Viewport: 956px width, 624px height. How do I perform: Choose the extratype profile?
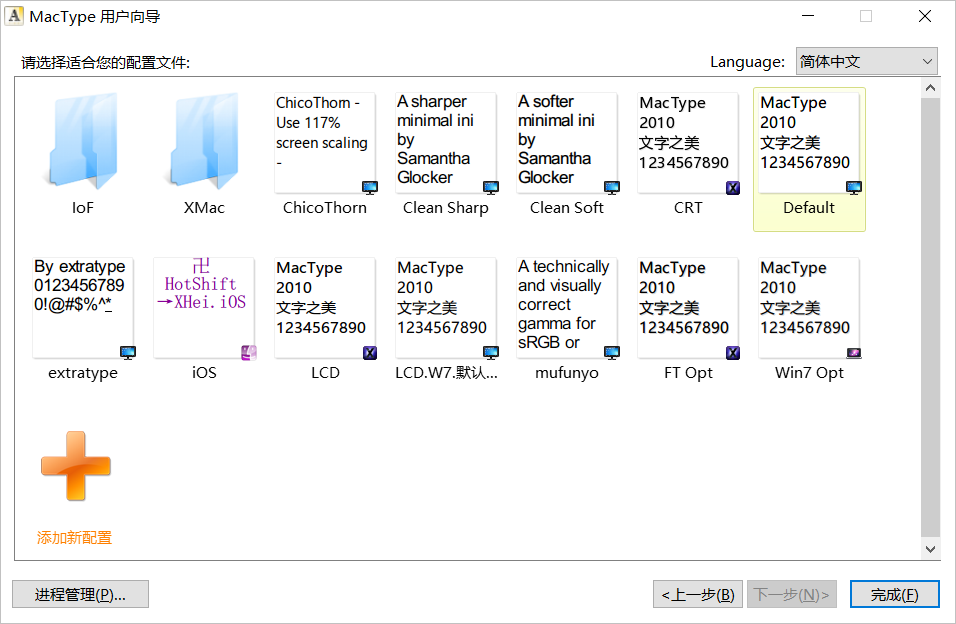coord(83,308)
